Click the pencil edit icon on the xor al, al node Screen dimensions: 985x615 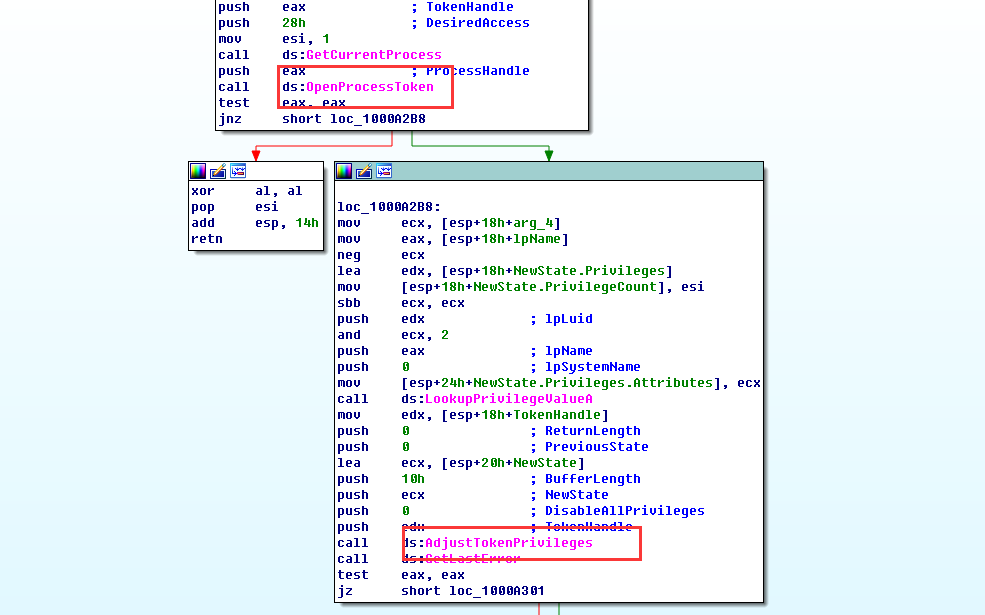pos(218,171)
